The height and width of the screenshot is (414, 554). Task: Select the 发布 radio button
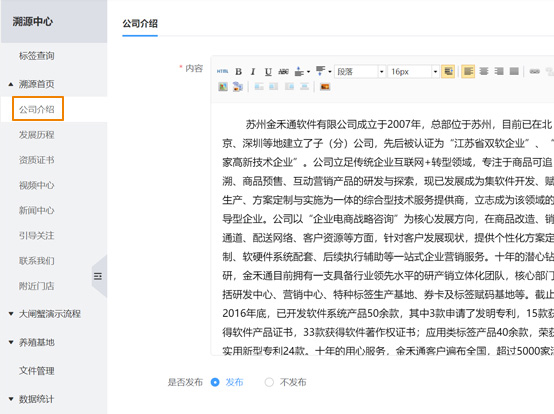[x=215, y=382]
